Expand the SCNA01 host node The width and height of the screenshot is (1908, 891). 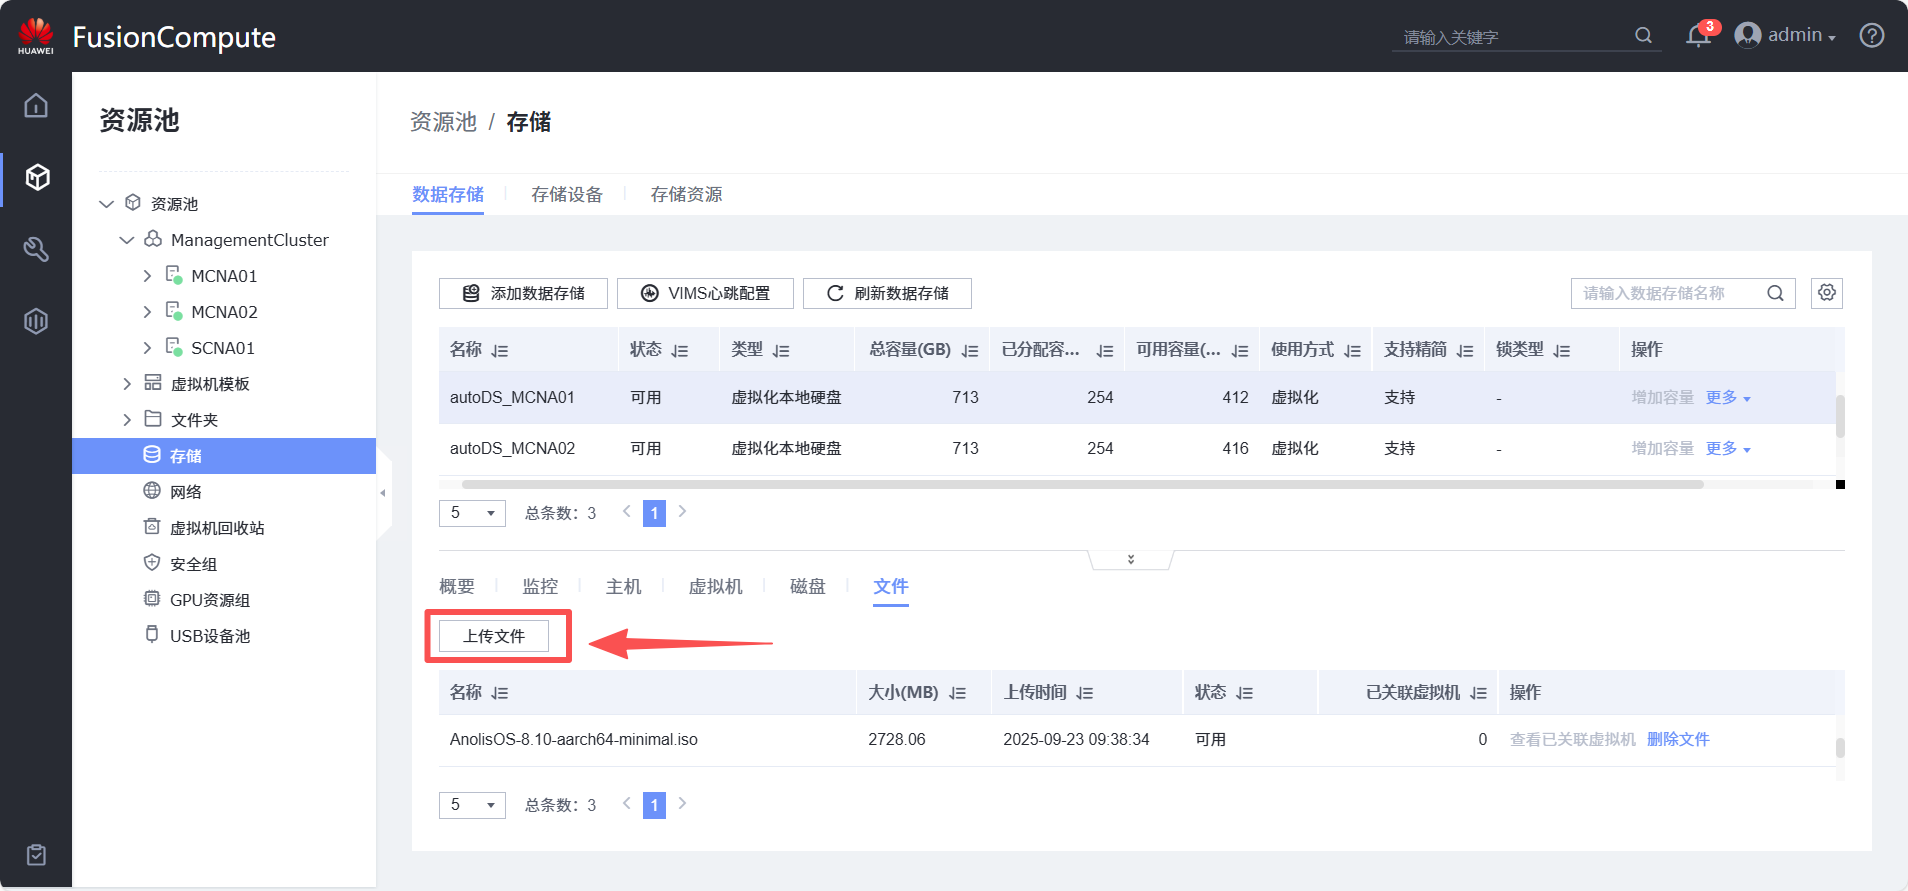(x=147, y=348)
